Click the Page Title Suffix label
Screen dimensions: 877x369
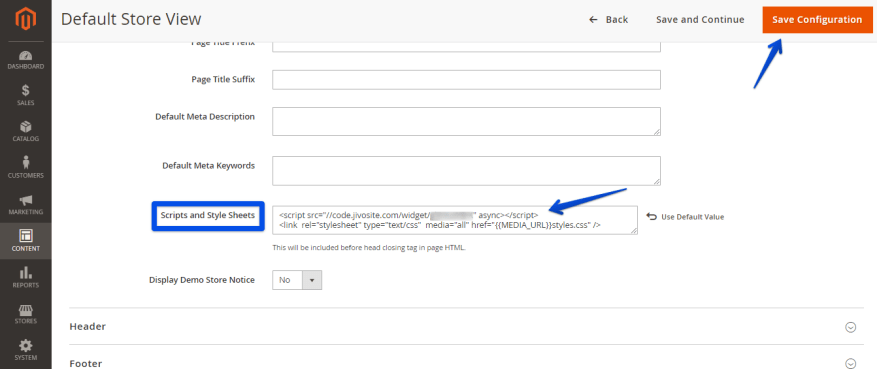click(x=223, y=79)
